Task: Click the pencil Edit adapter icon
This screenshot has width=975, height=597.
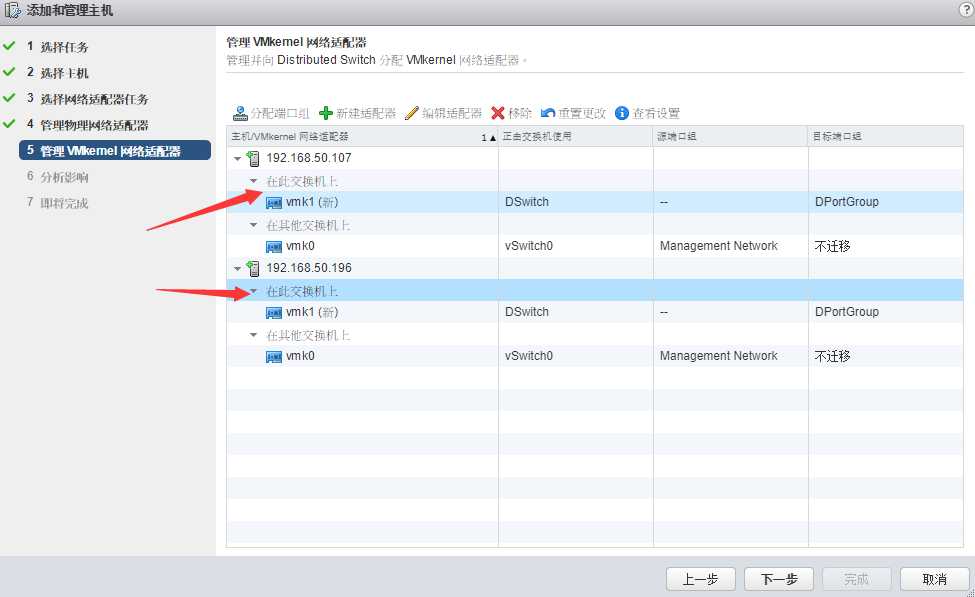Action: point(412,113)
